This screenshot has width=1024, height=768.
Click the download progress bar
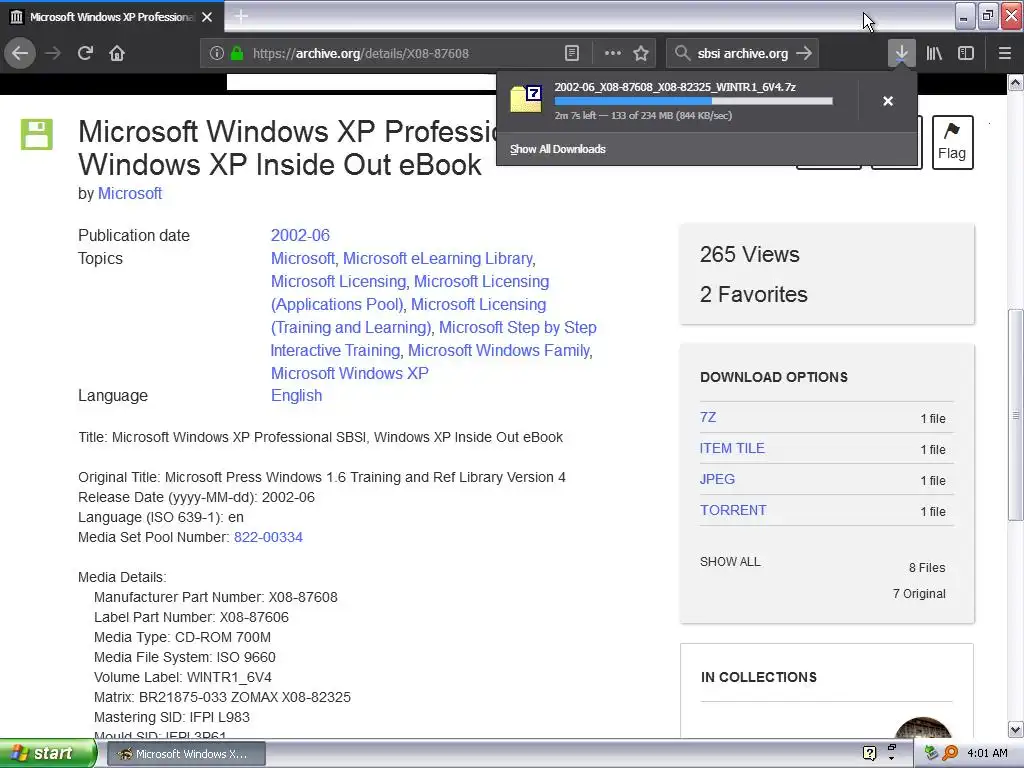pyautogui.click(x=694, y=101)
